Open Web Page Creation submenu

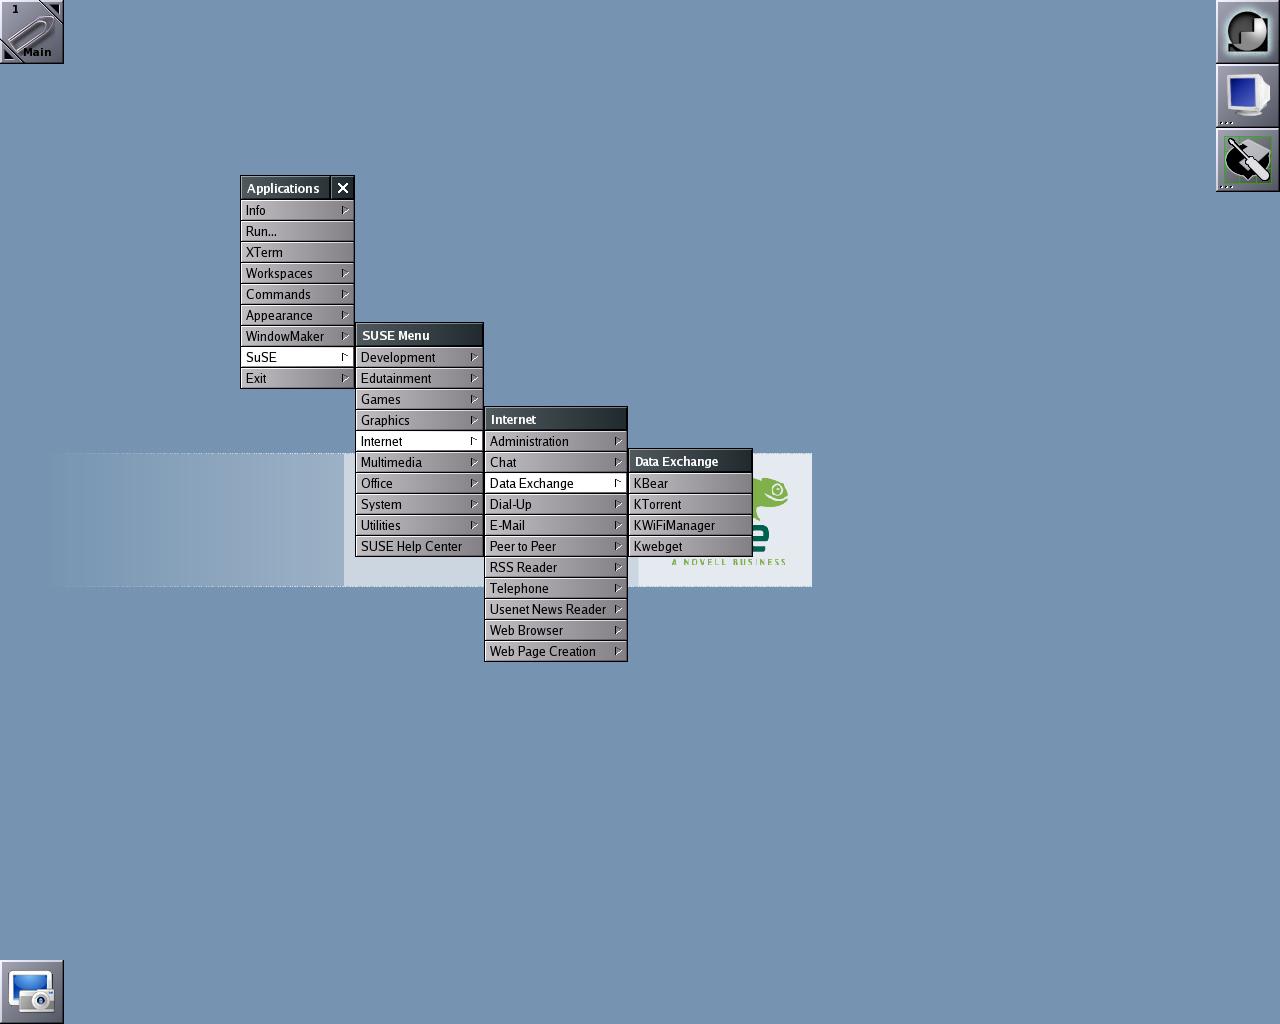pyautogui.click(x=556, y=651)
